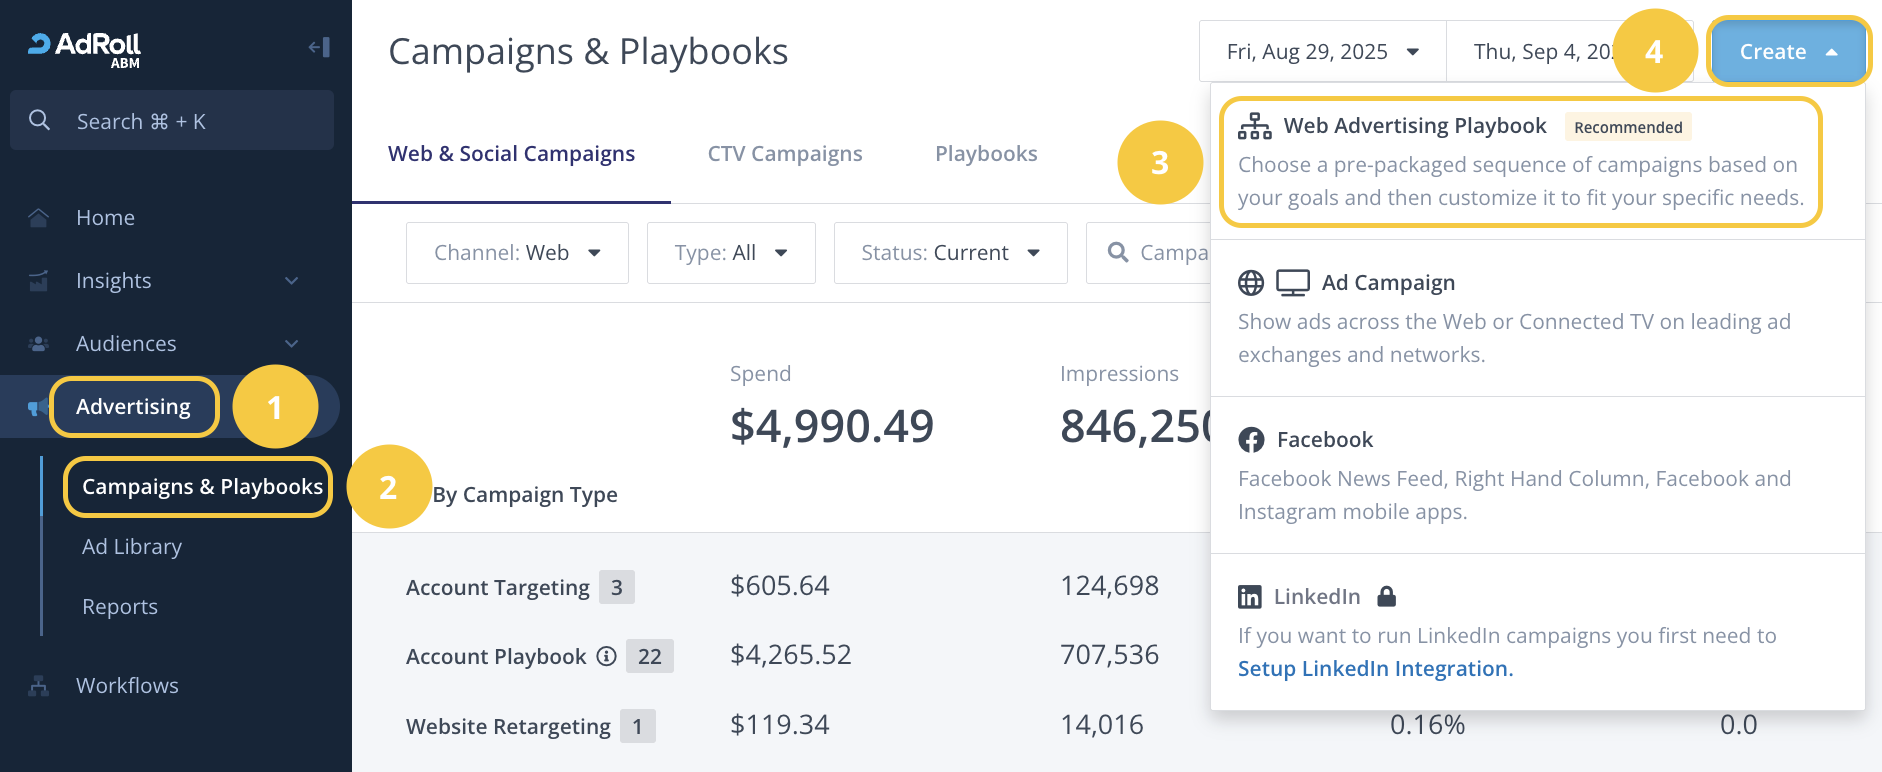Click the Workflows hierarchy icon
The height and width of the screenshot is (772, 1882).
[x=39, y=686]
